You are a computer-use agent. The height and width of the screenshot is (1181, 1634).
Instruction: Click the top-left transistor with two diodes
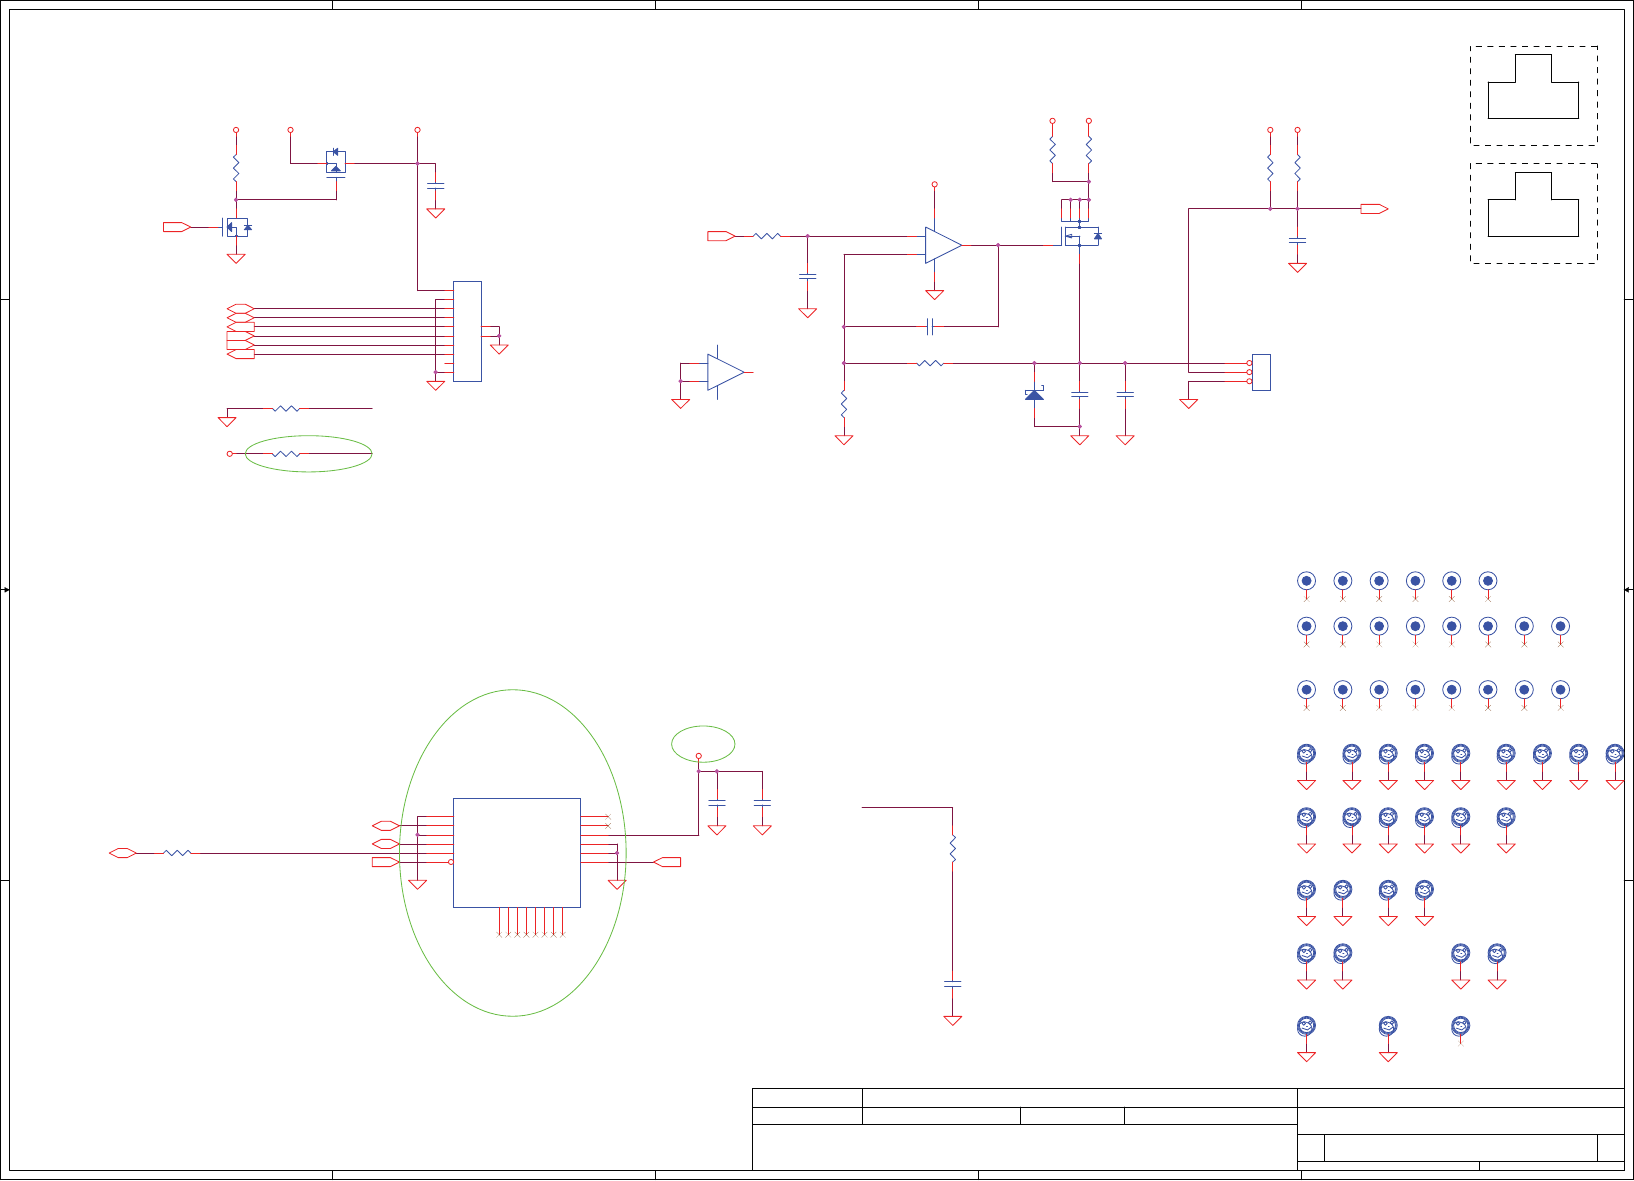(336, 162)
